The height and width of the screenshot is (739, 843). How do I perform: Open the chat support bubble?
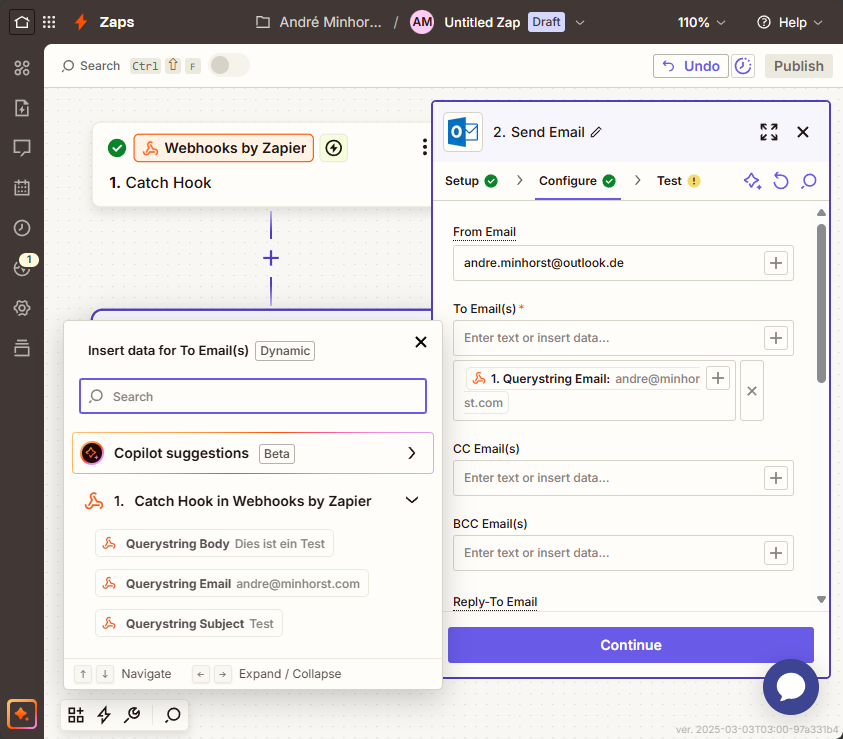tap(790, 687)
